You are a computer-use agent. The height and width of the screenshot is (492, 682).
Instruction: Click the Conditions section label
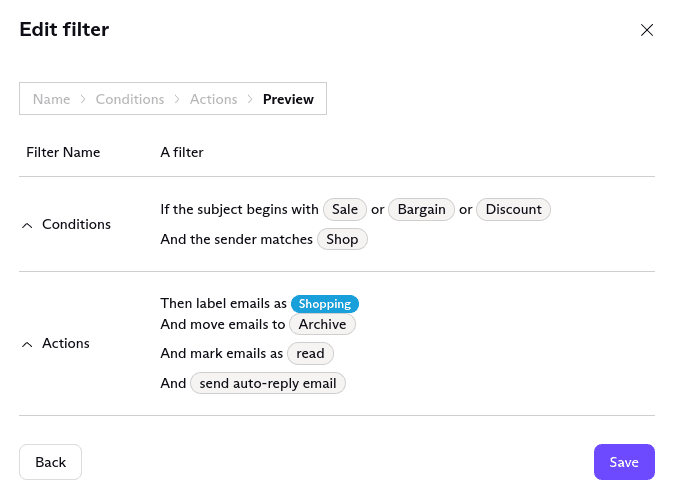[x=76, y=225]
